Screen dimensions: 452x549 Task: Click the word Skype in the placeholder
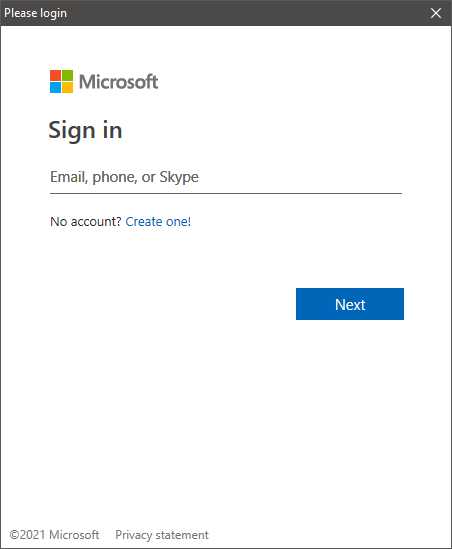tap(179, 177)
